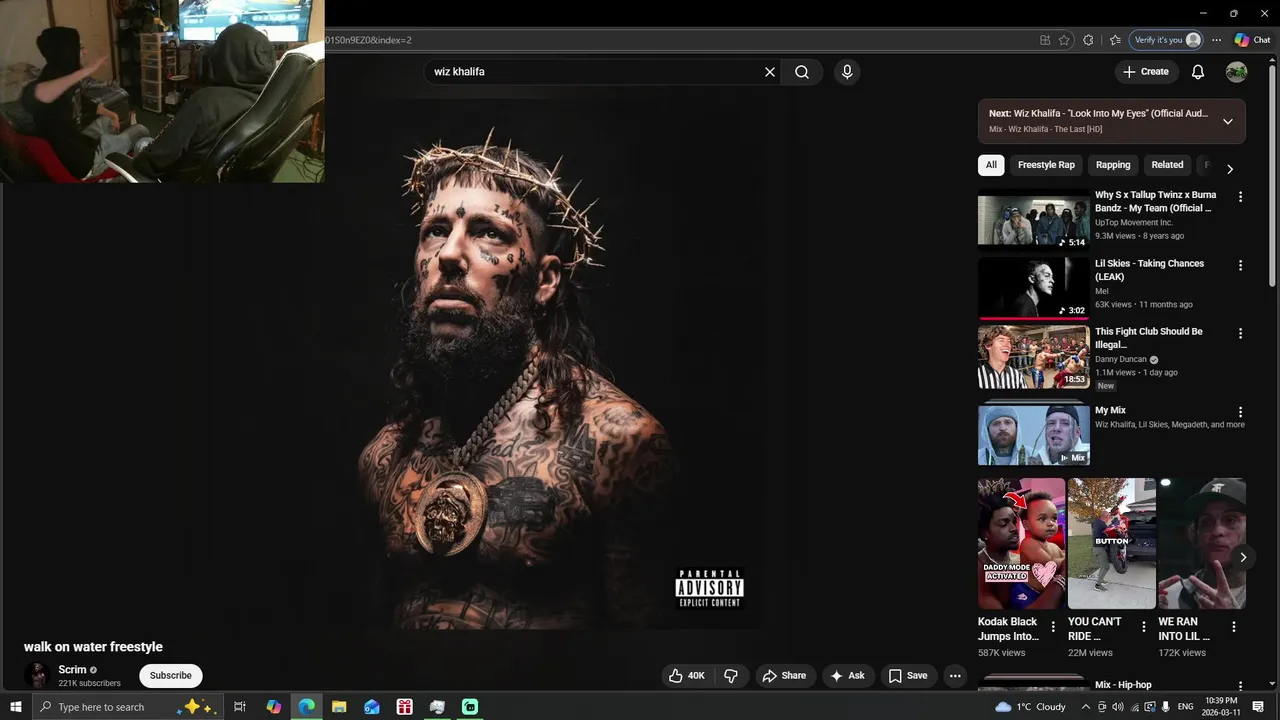Open options for This Fight Club video
The width and height of the screenshot is (1280, 720).
[x=1240, y=333]
